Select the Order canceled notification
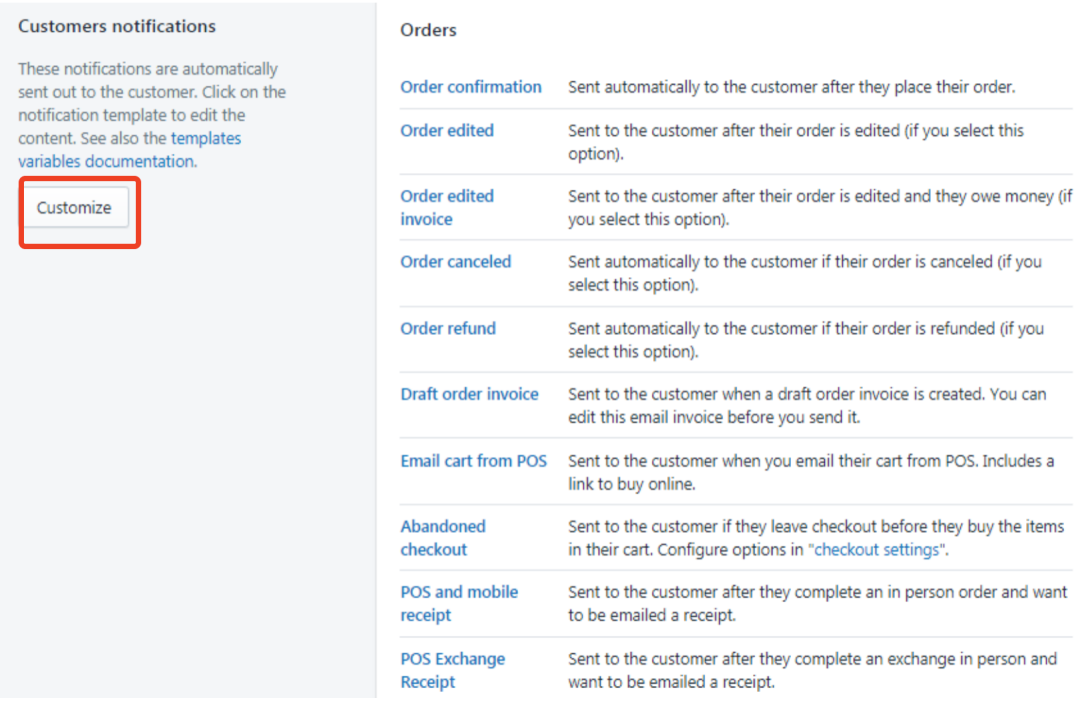1080x702 pixels. [x=456, y=262]
